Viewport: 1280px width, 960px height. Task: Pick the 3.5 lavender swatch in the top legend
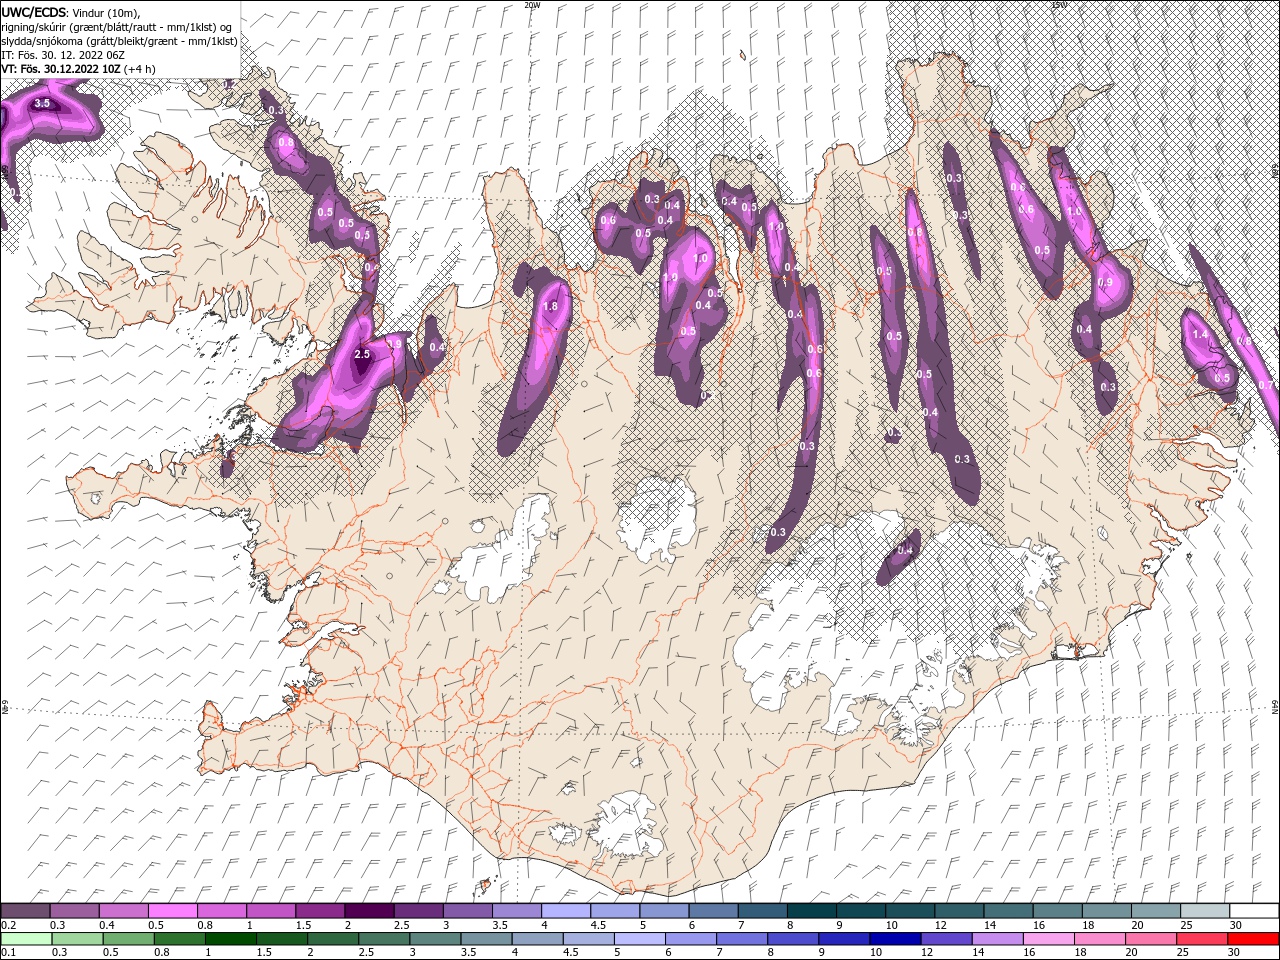516,911
